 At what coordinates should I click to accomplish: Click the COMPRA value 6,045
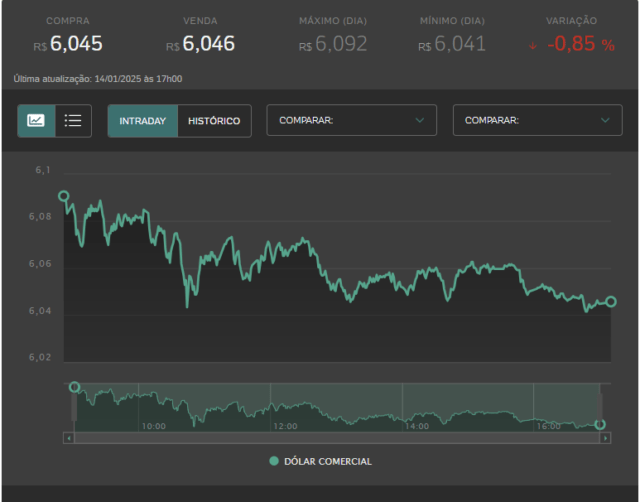[76, 44]
